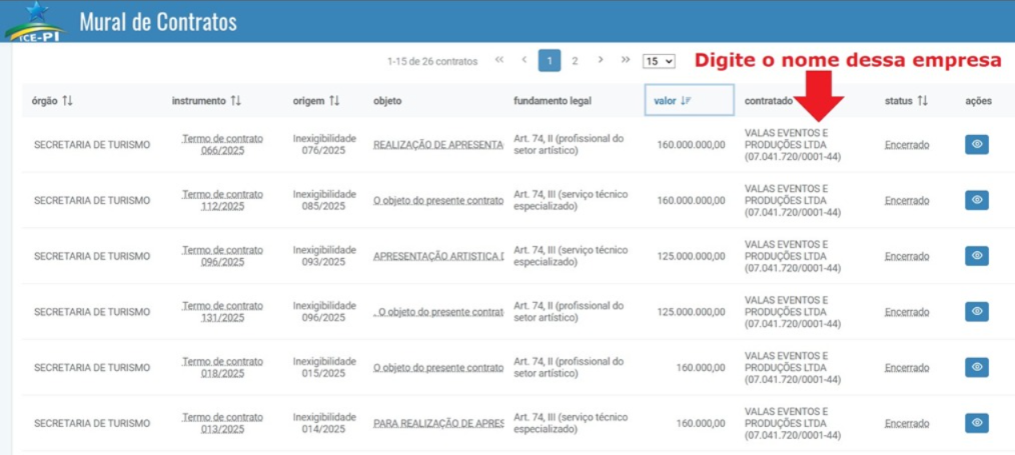Click Encerrado status of contract 112/2025
1015x455 pixels.
(906, 201)
